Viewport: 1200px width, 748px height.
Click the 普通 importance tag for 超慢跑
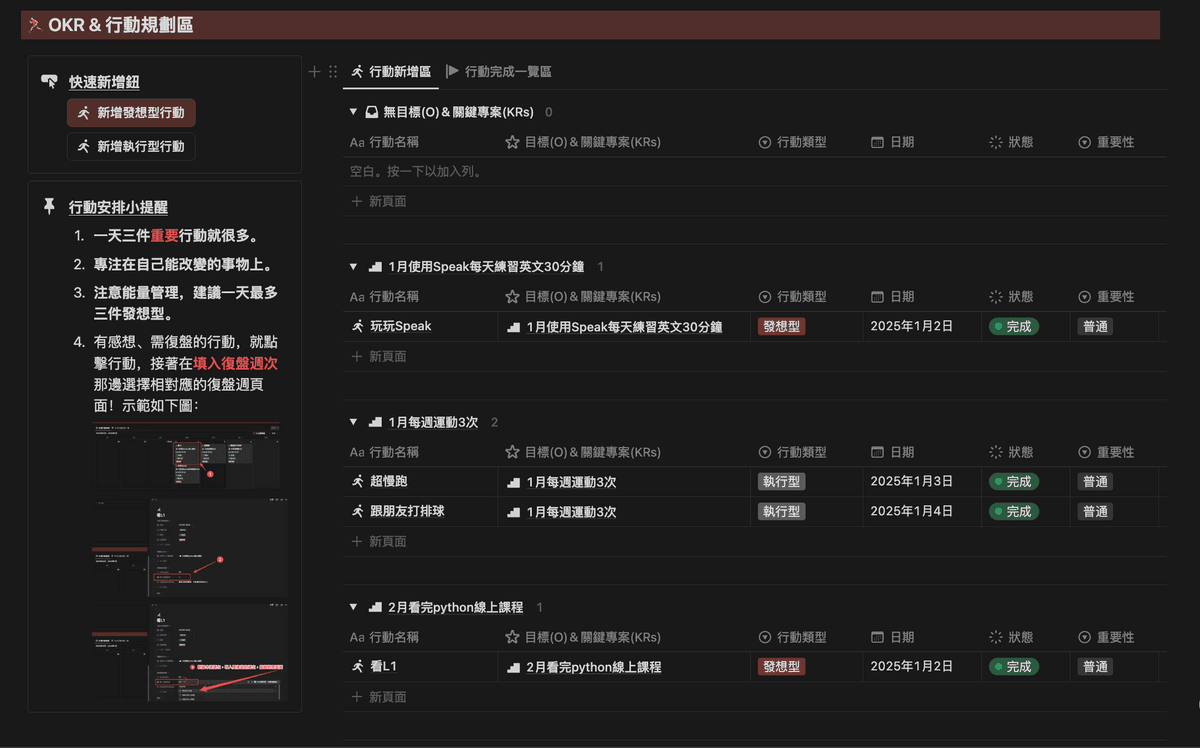(1095, 482)
